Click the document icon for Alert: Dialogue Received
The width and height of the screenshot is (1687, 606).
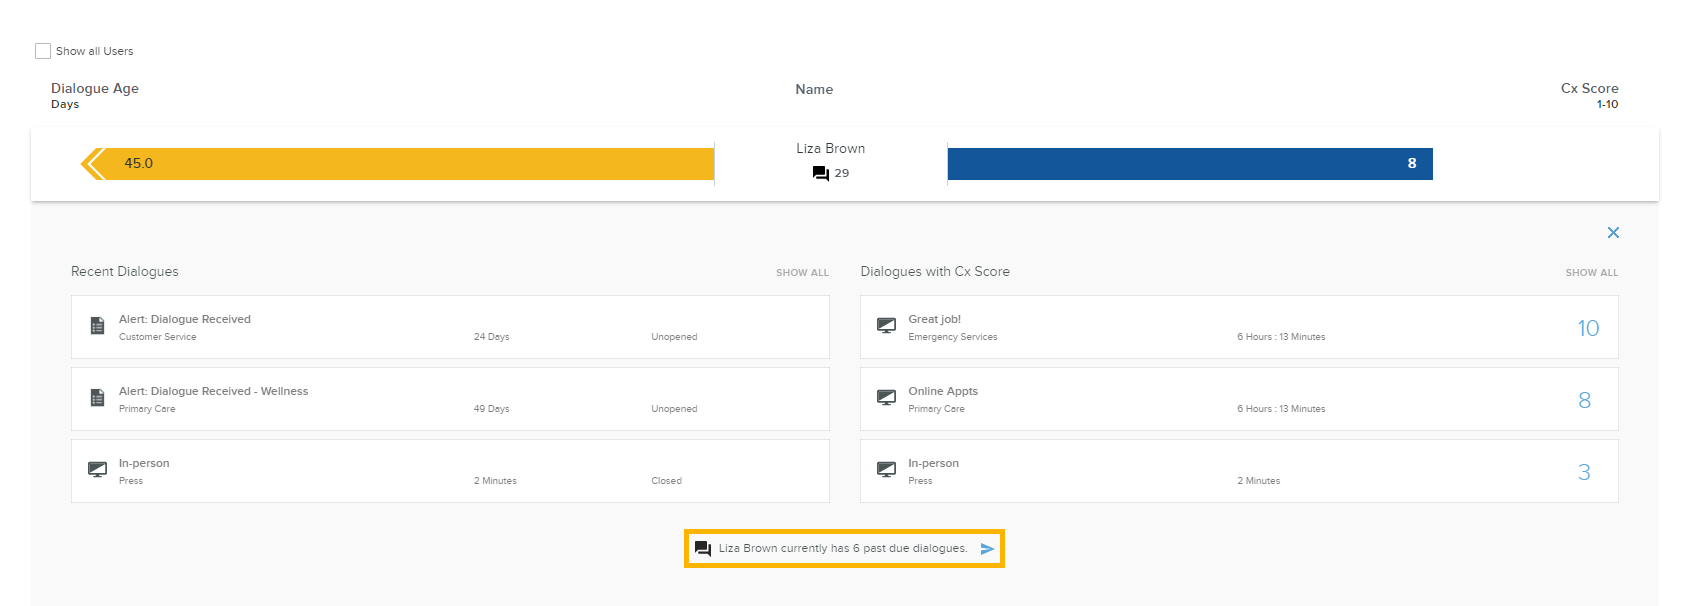[97, 326]
